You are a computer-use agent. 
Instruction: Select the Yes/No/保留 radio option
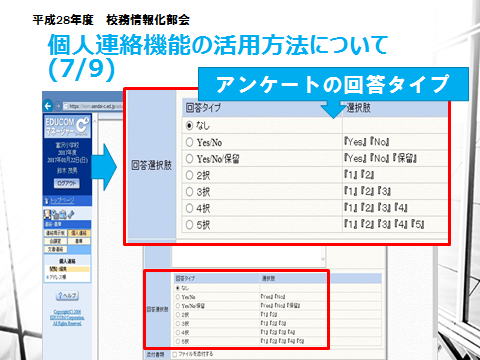coord(189,159)
